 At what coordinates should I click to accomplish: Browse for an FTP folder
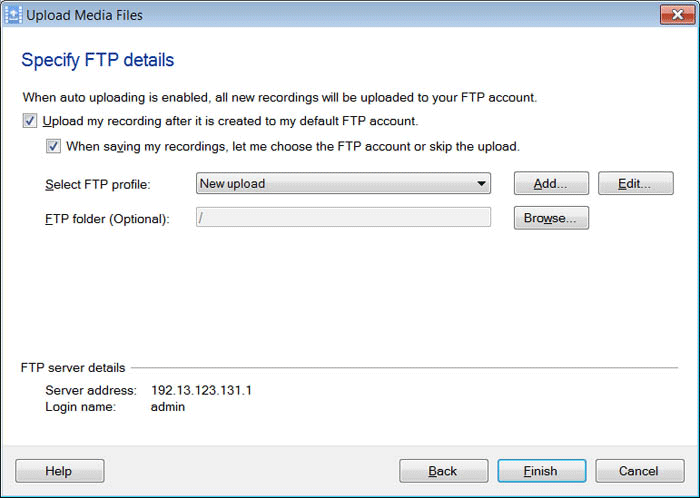click(x=551, y=218)
